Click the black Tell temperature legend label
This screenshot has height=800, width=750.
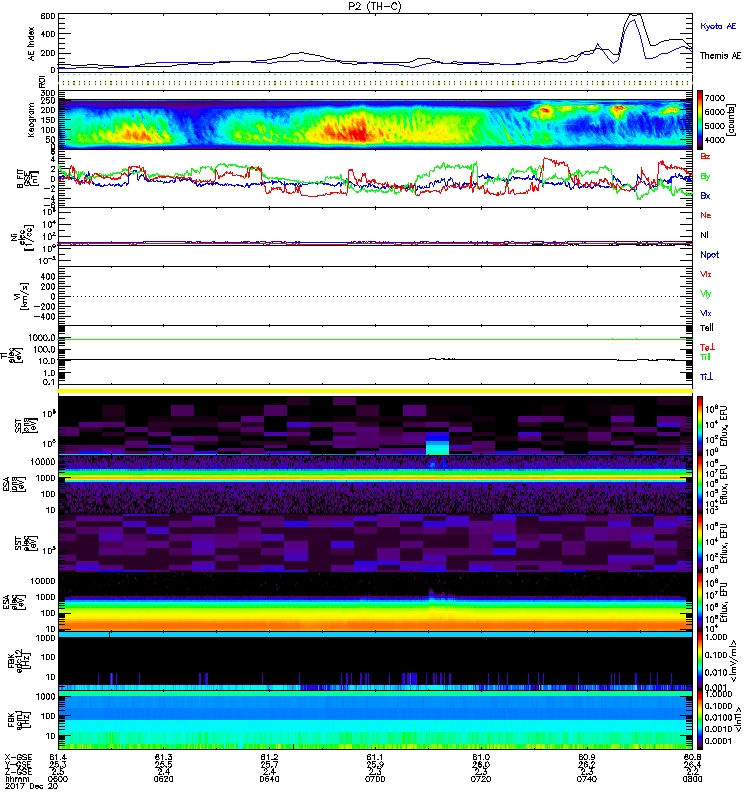(707, 328)
